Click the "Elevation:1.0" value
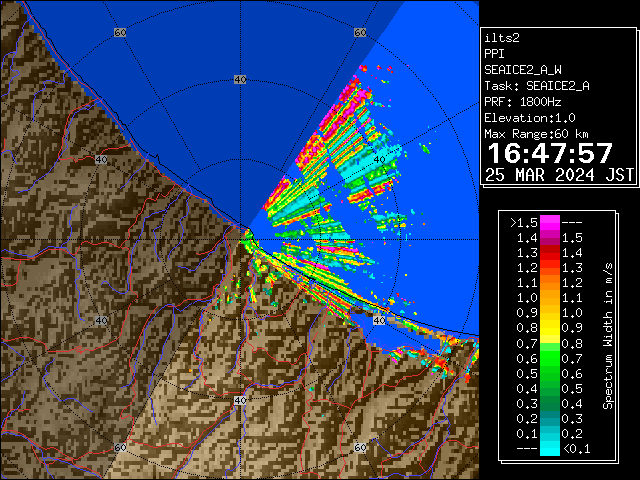Viewport: 640px width, 480px height. coord(530,118)
